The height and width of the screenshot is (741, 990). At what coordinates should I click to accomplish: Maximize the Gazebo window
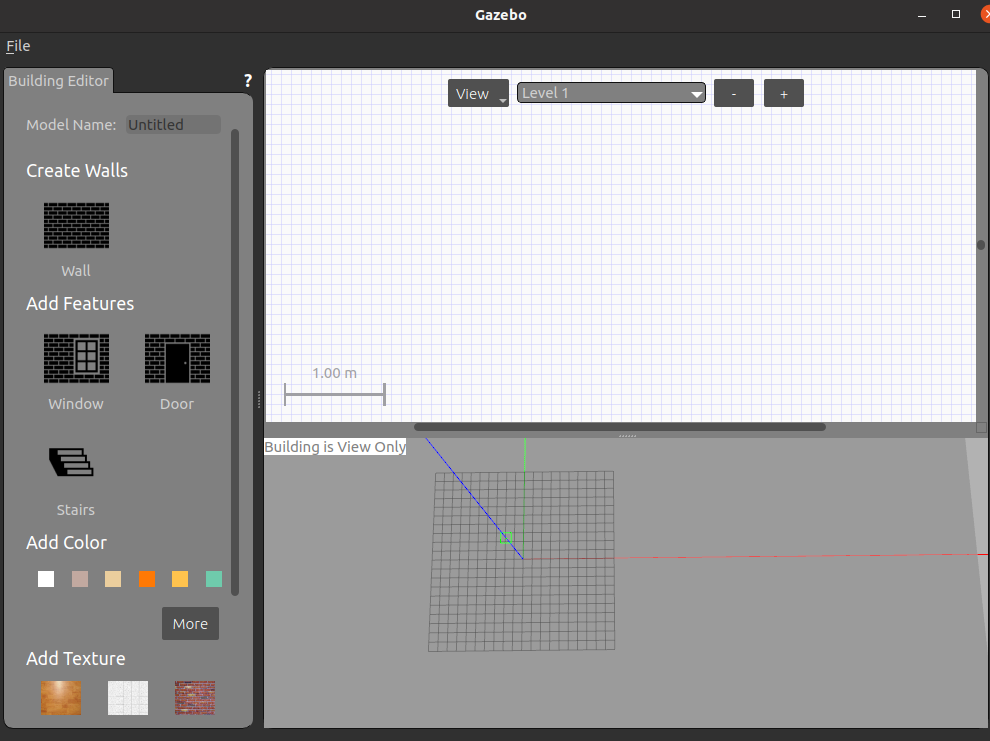click(x=956, y=15)
